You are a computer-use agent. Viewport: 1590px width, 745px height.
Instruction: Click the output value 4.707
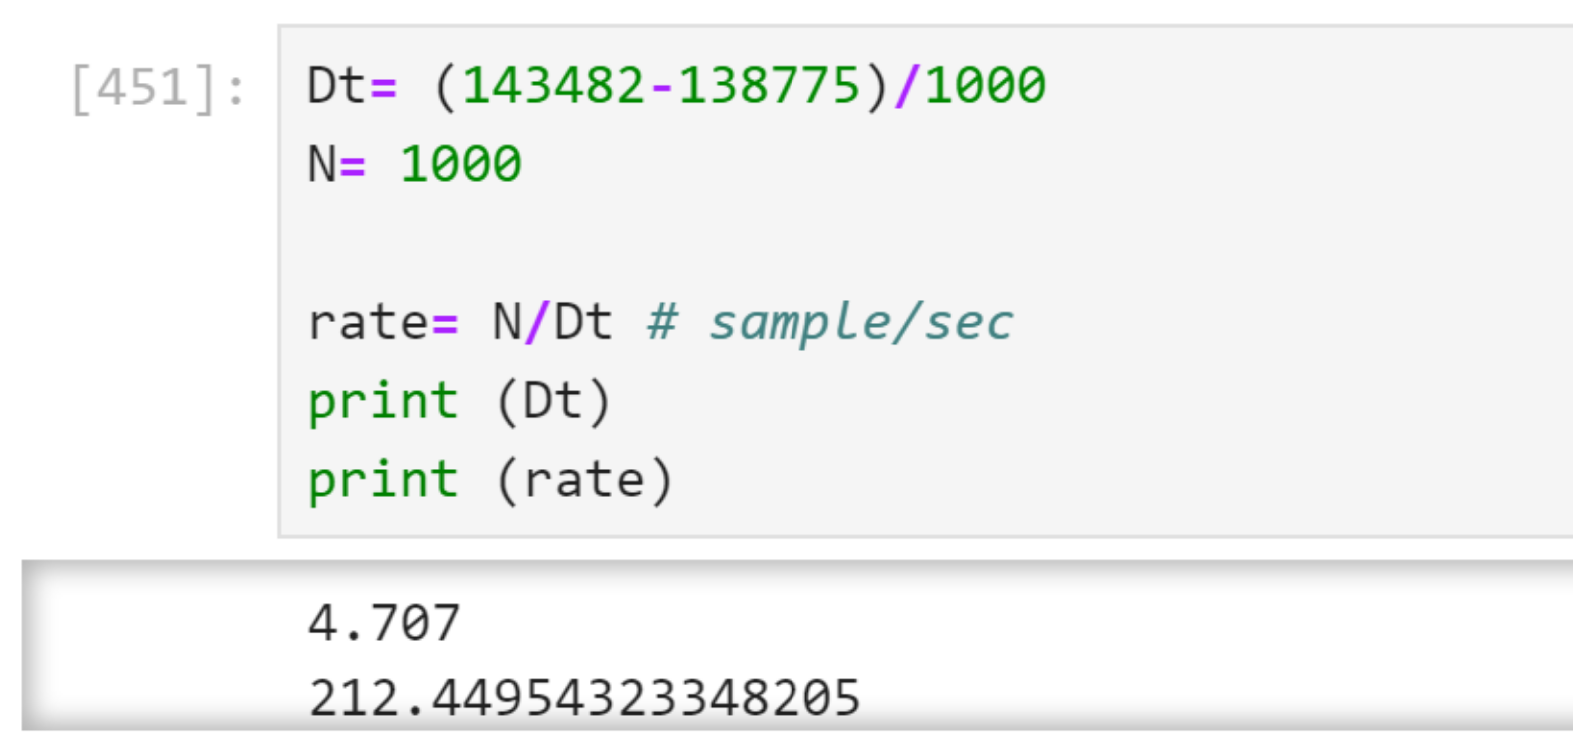(384, 623)
